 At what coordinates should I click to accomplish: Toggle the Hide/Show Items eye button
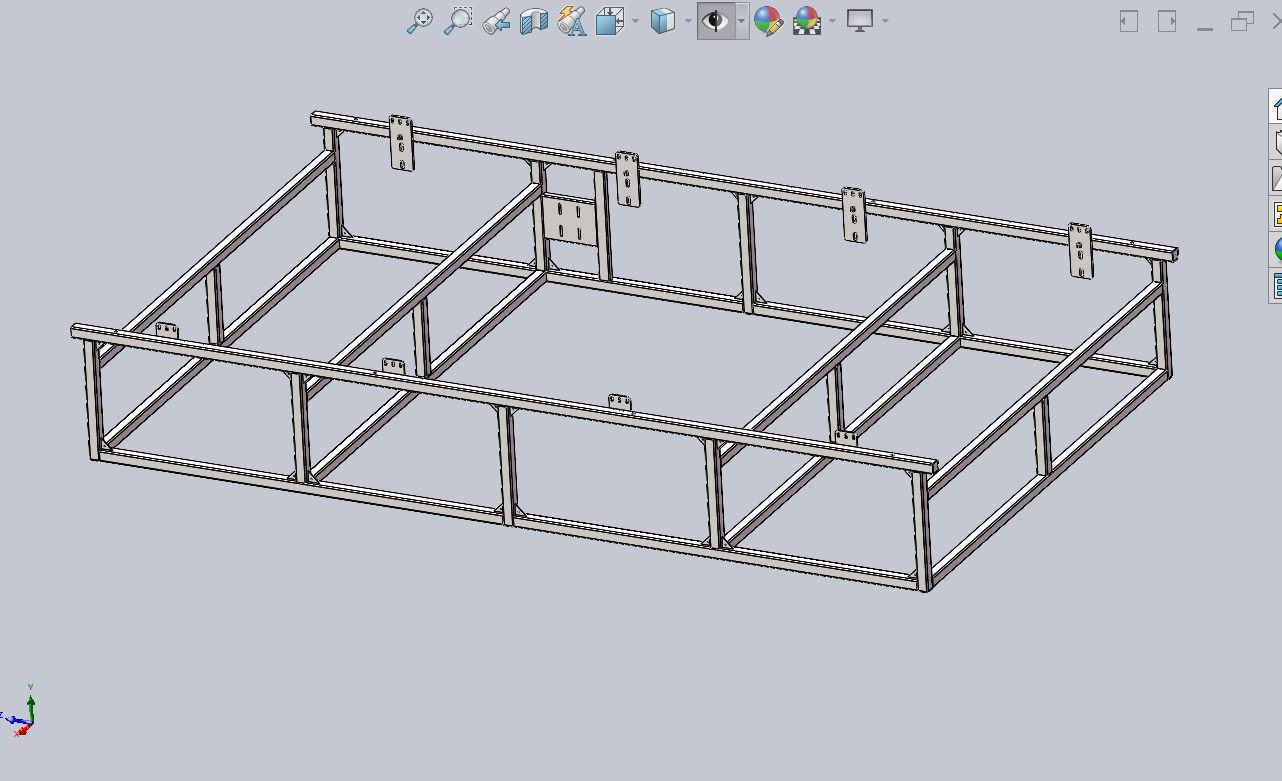(x=715, y=21)
